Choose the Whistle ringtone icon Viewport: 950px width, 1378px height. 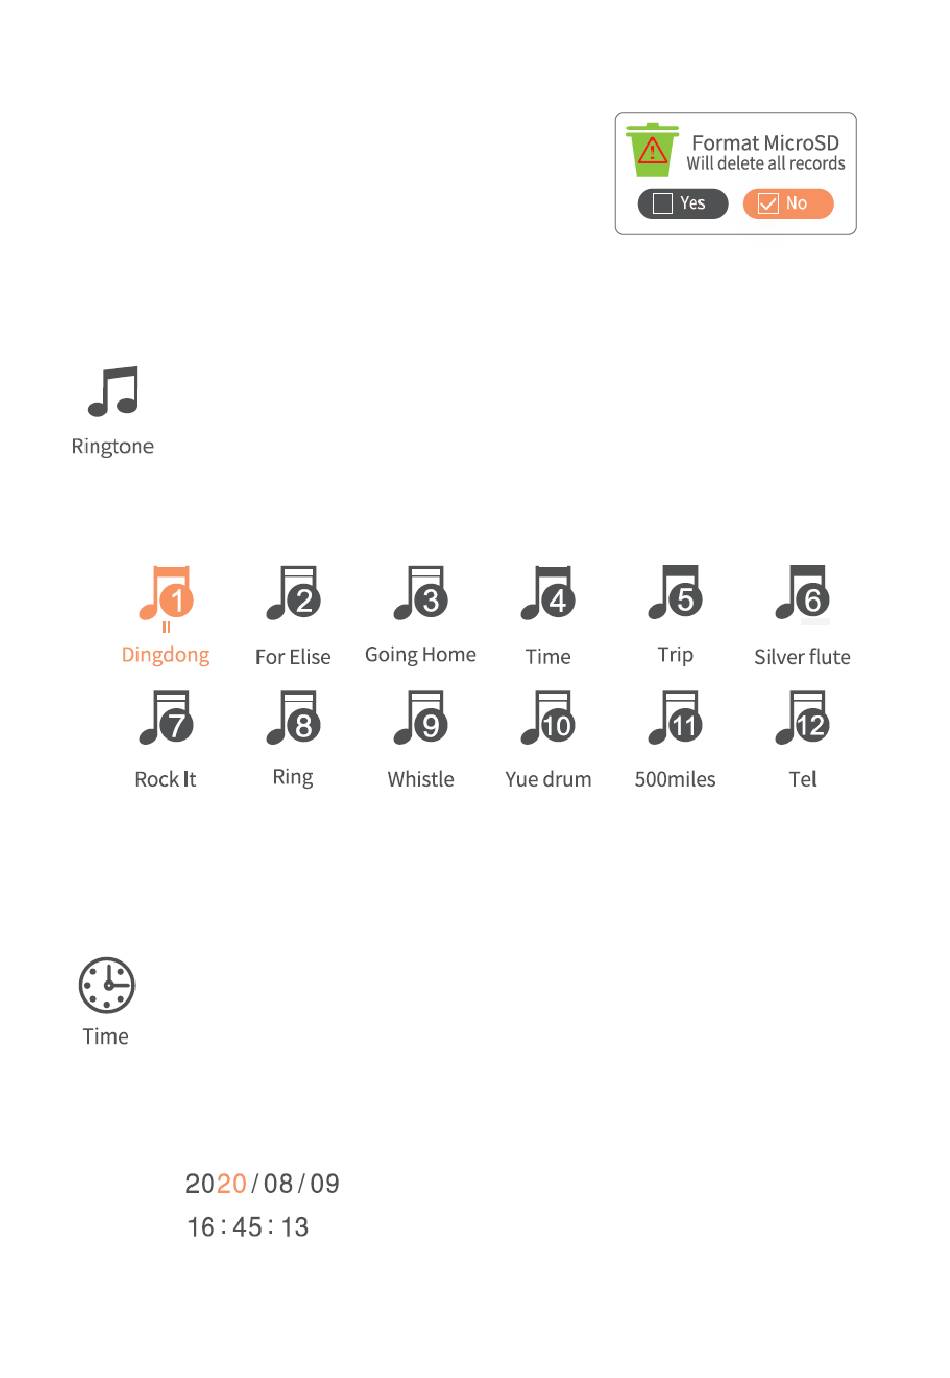(x=420, y=718)
